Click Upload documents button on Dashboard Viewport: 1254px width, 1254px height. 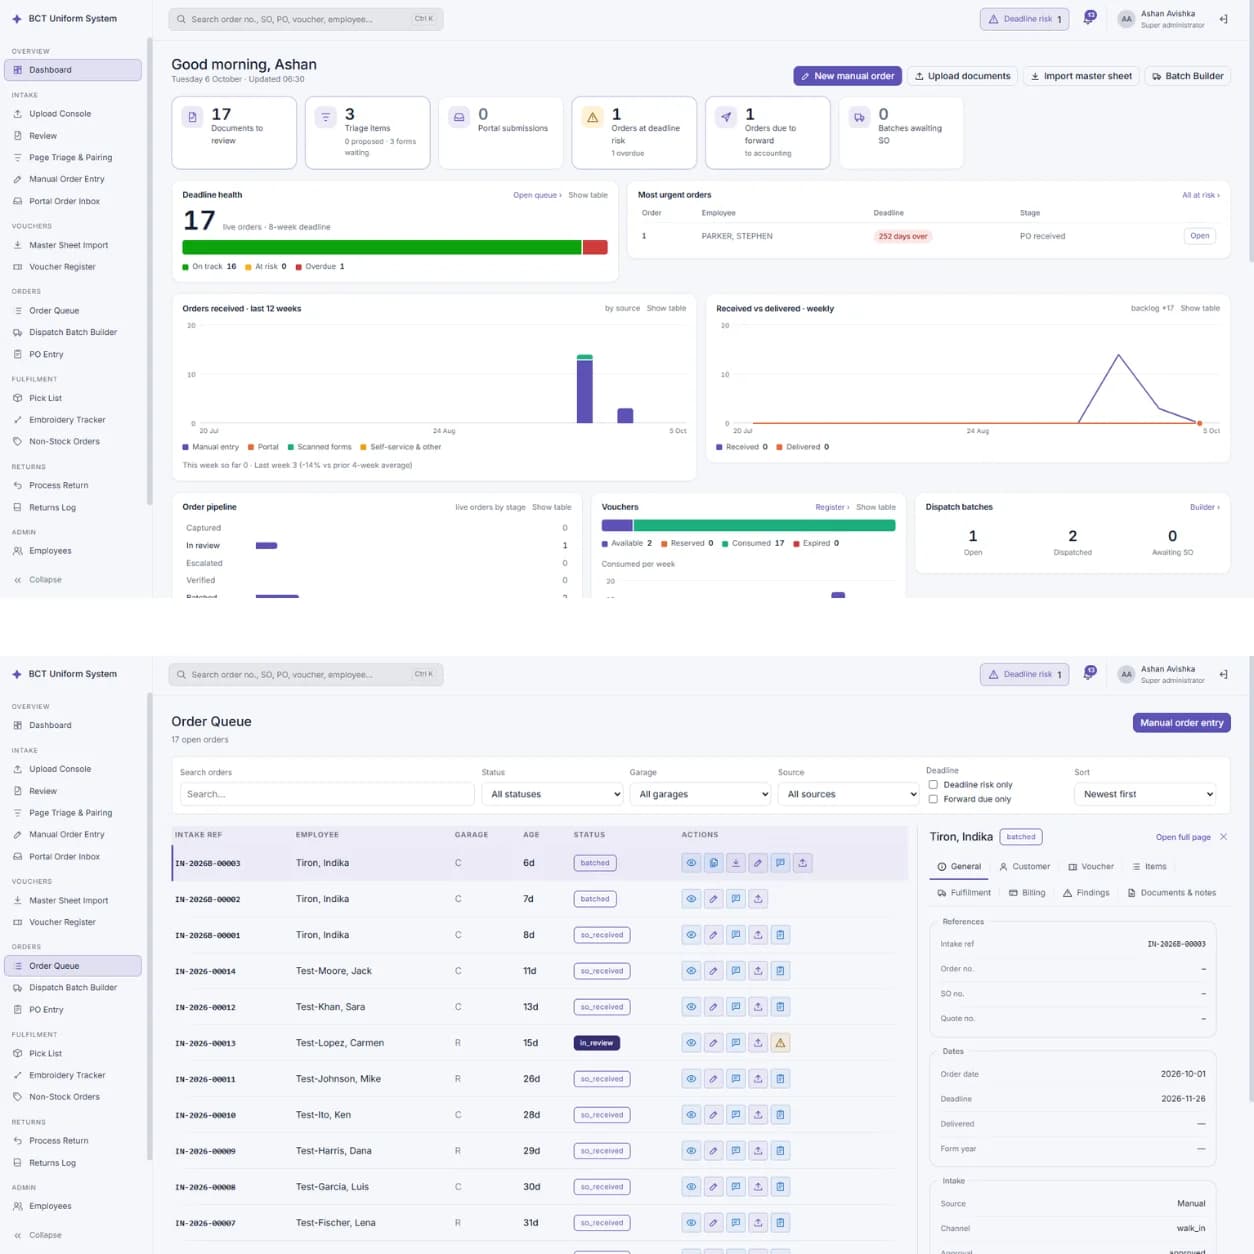point(962,76)
